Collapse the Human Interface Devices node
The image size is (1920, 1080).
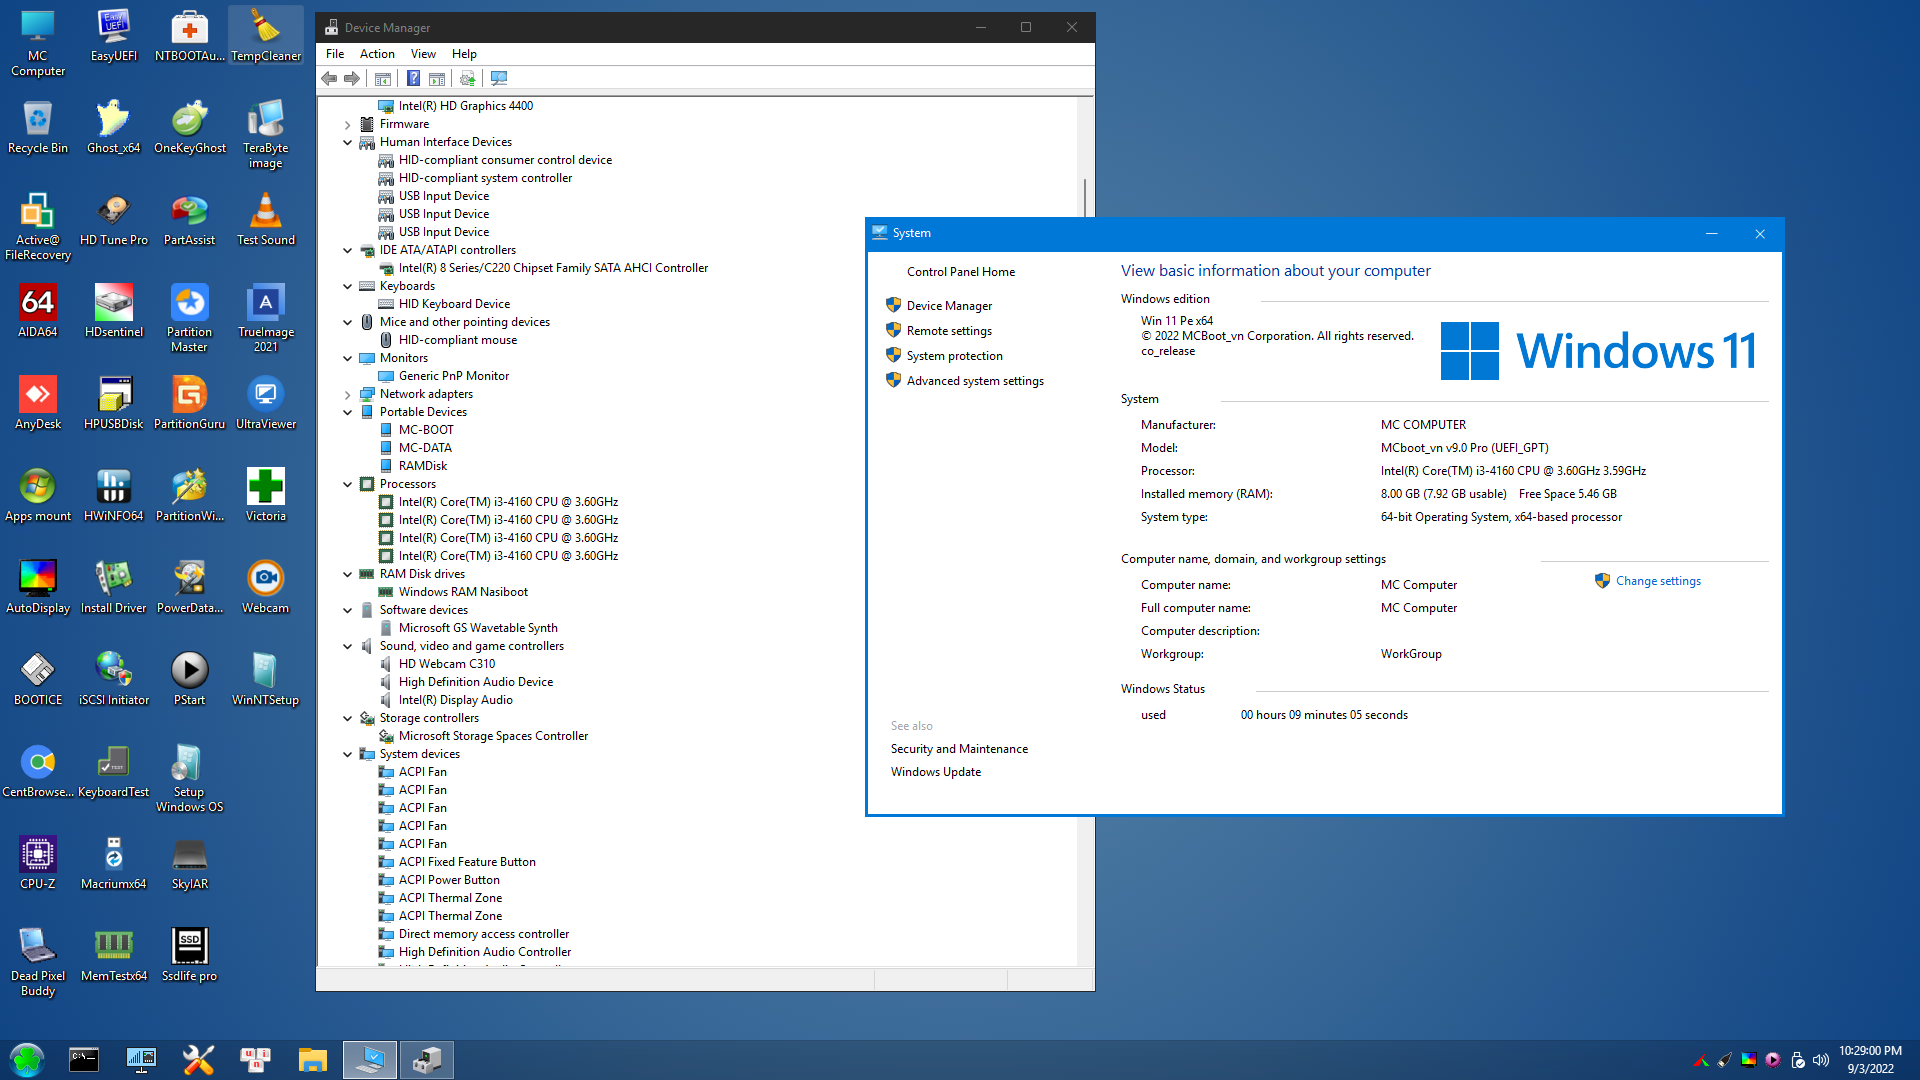click(347, 142)
